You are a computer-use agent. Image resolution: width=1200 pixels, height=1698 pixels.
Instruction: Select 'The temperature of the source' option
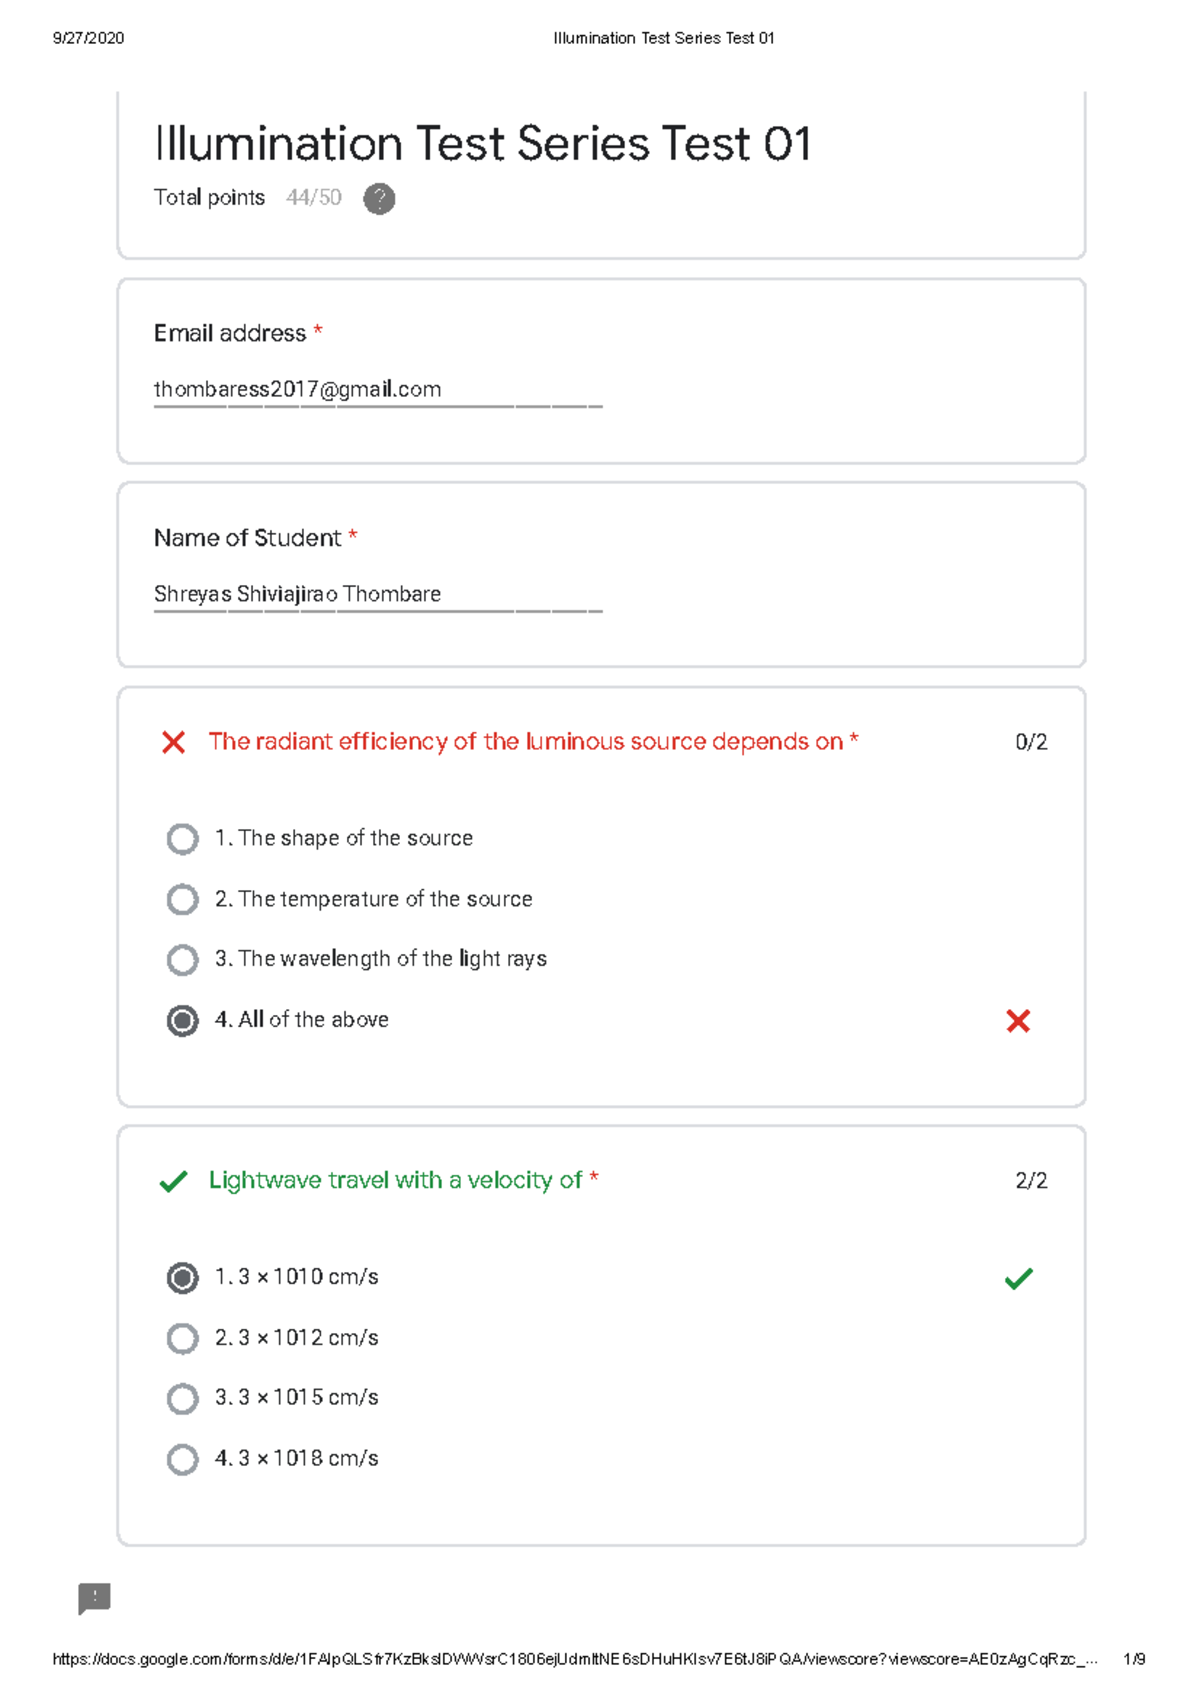[x=182, y=899]
